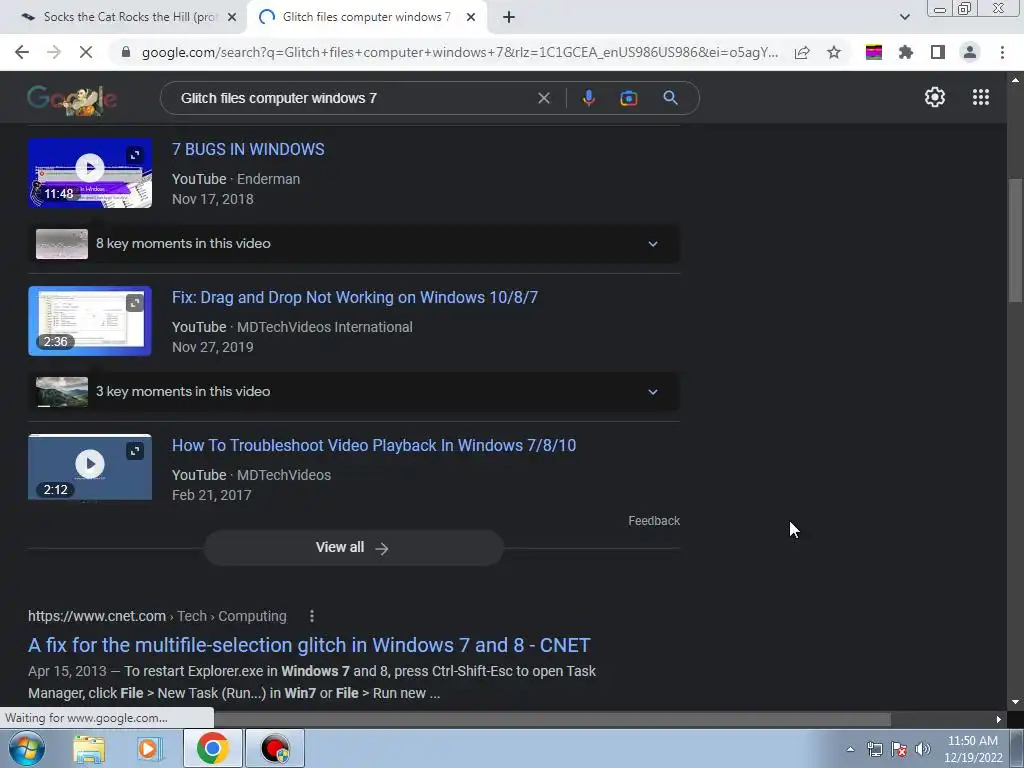The image size is (1024, 768).
Task: Open Windows Explorer from taskbar
Action: (x=89, y=749)
